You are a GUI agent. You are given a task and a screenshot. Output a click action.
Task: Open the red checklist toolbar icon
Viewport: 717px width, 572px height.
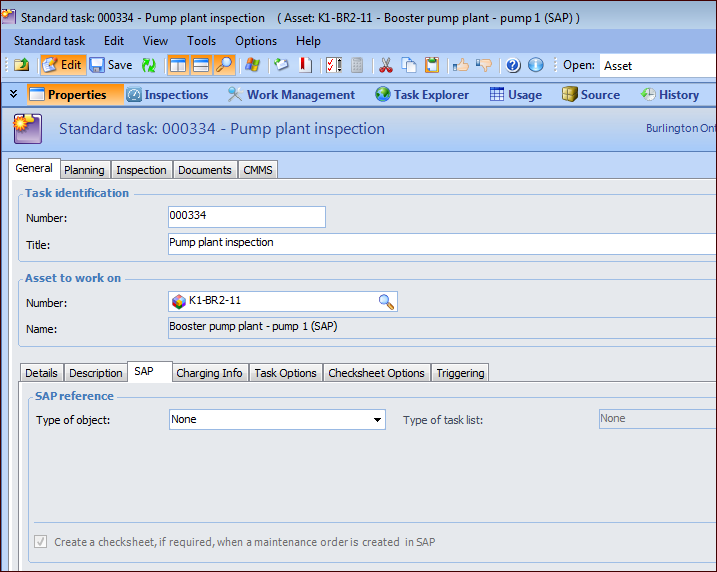[334, 65]
